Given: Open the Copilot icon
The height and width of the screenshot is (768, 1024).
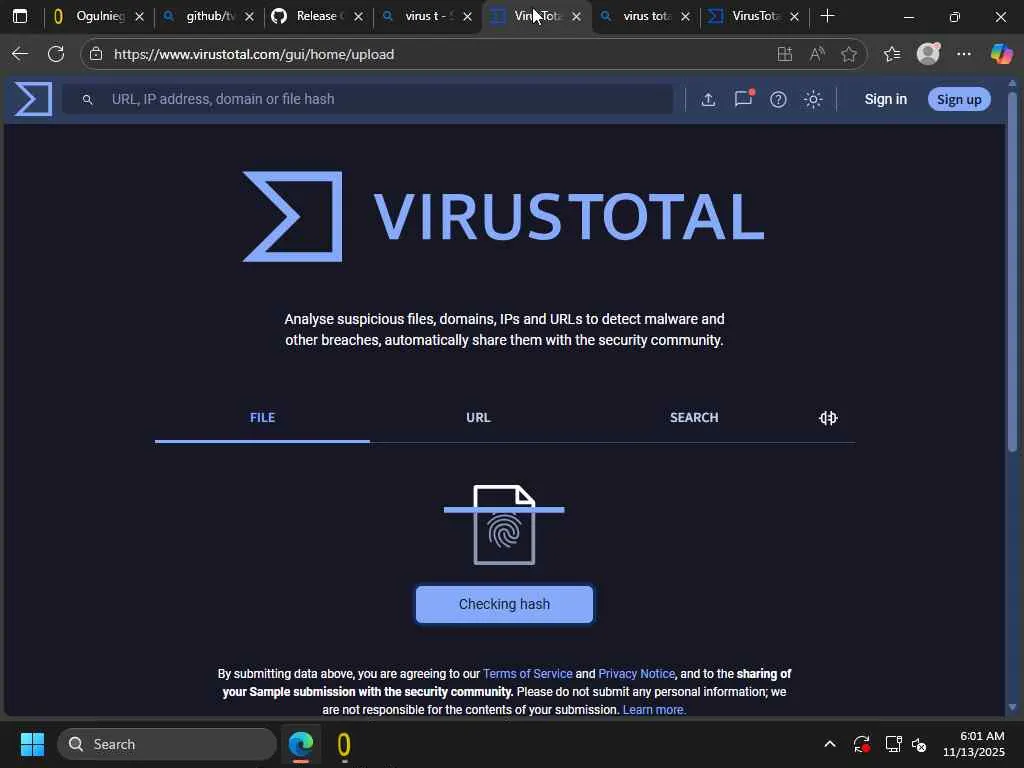Looking at the screenshot, I should [1000, 54].
